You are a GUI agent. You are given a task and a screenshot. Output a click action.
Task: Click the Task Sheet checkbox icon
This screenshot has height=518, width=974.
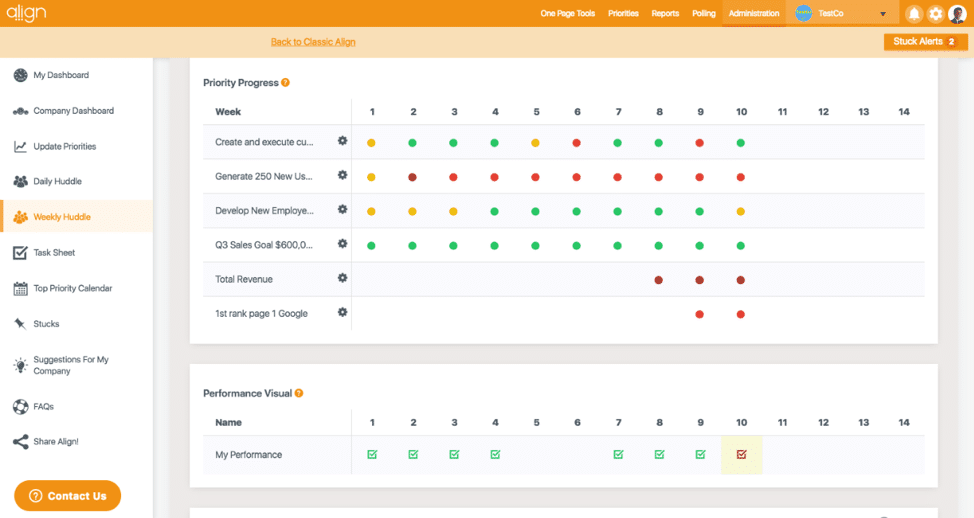[20, 253]
